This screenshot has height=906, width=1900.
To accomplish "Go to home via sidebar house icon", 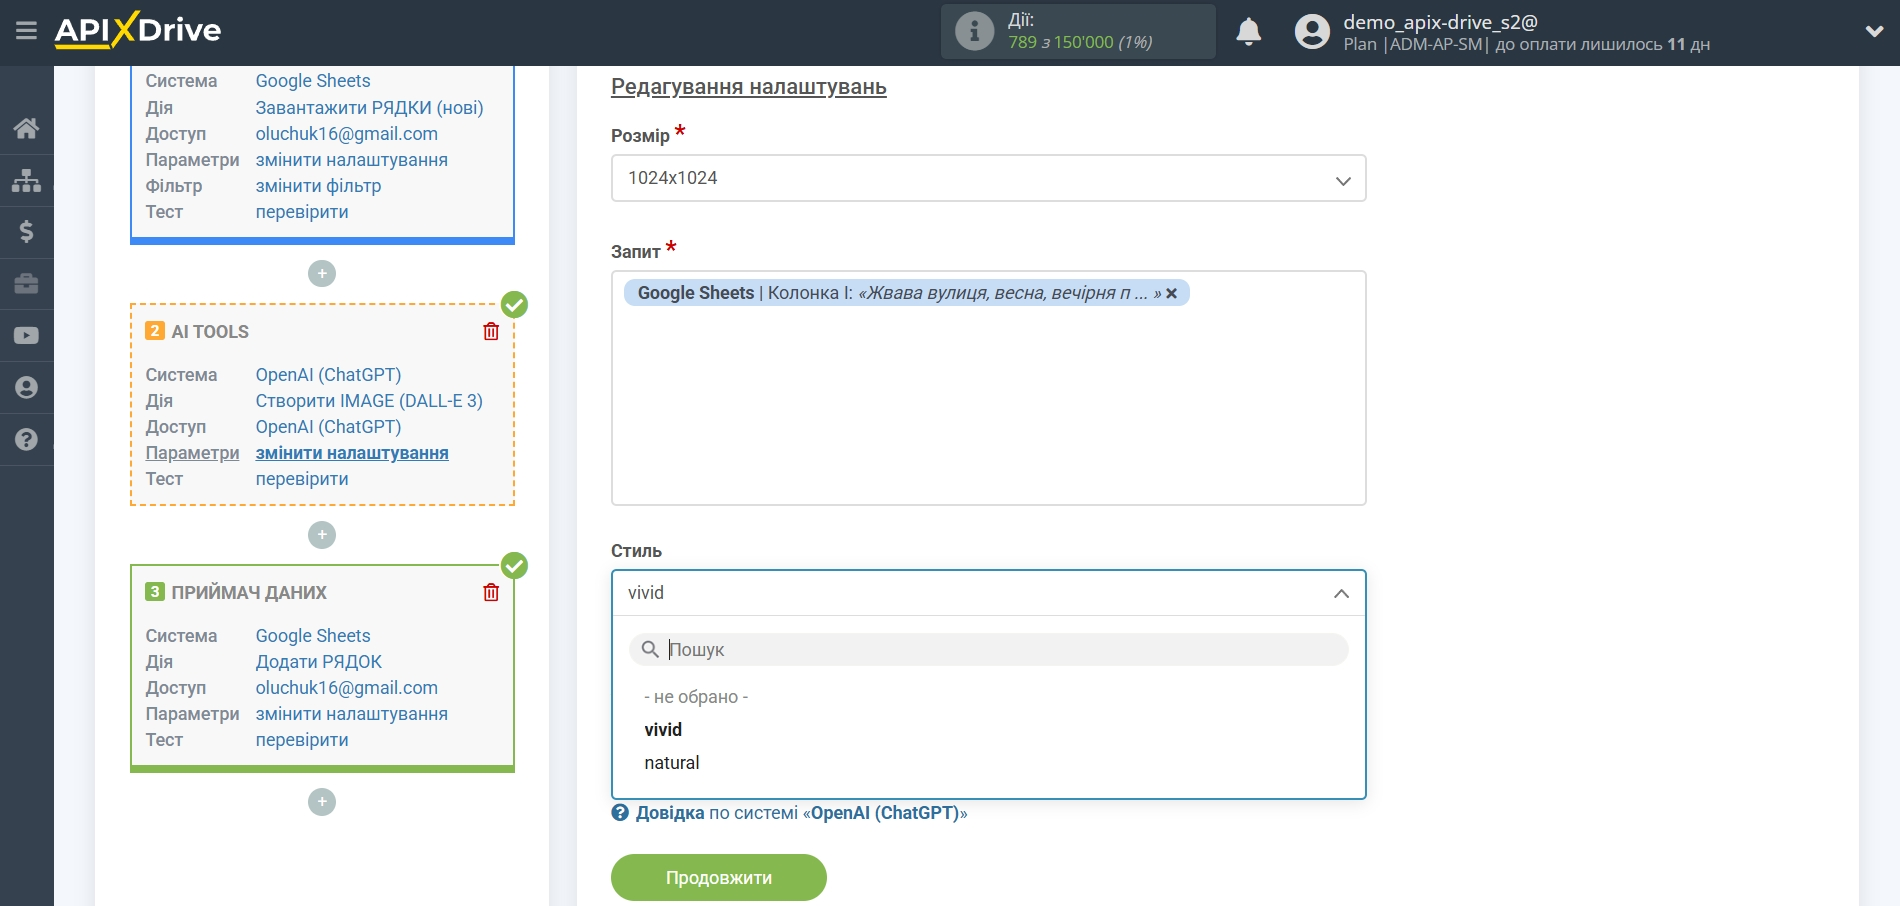I will pos(27,128).
